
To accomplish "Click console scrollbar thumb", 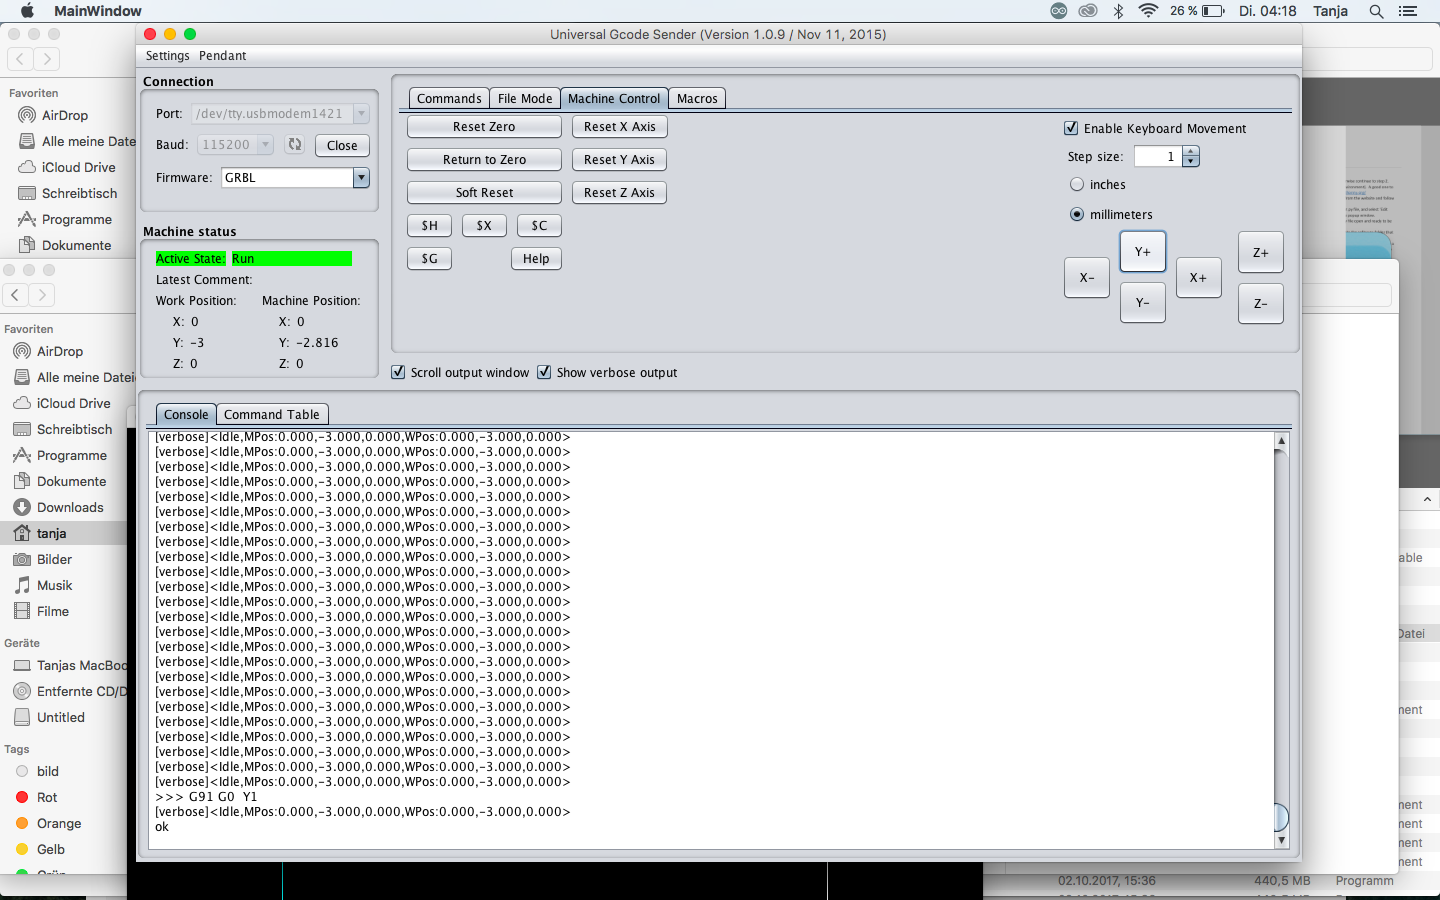I will coord(1282,817).
